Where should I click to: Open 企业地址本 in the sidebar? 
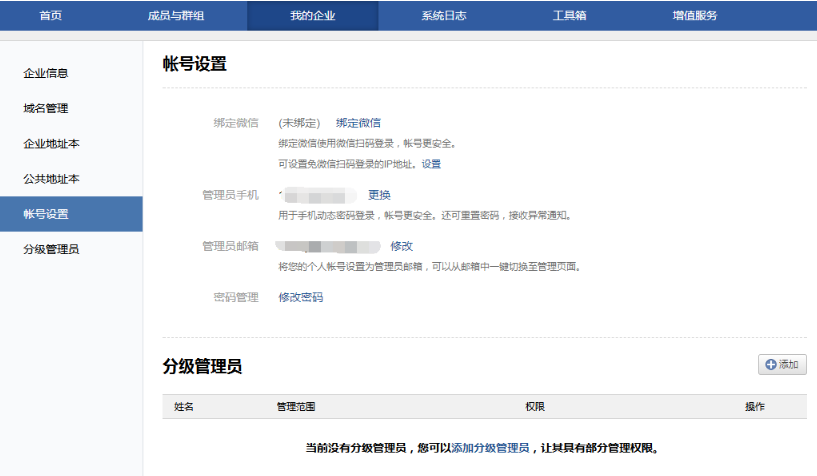[x=52, y=144]
